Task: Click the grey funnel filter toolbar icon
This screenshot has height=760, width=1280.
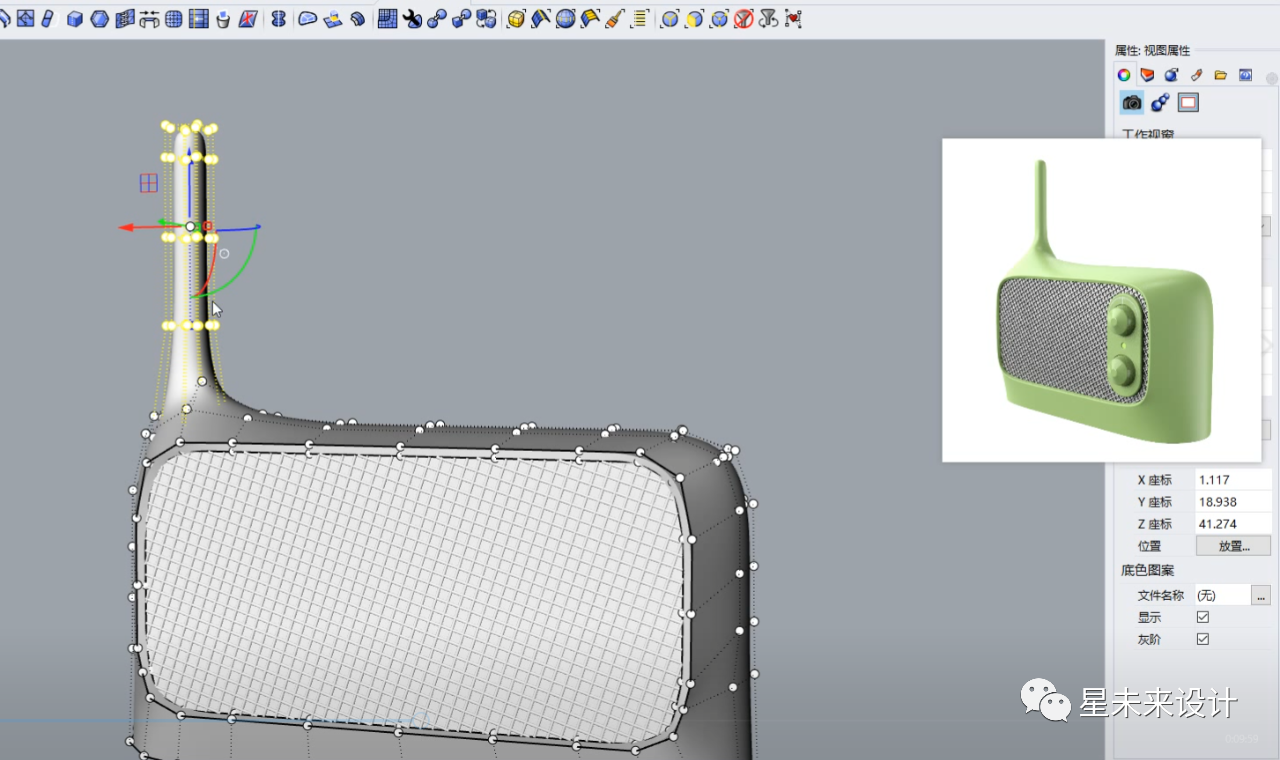Action: point(768,18)
